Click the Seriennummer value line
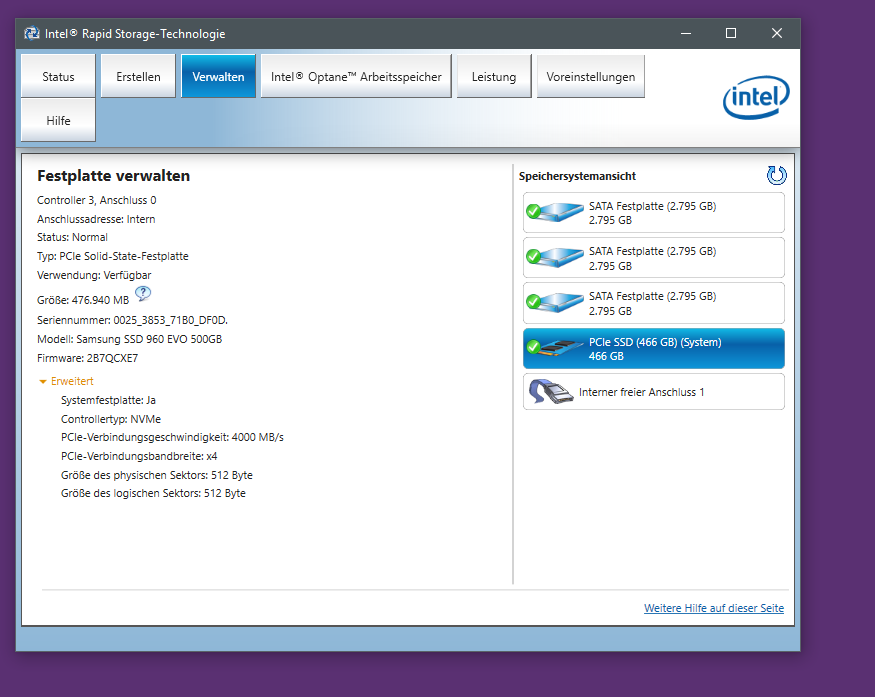The image size is (875, 697). point(132,320)
